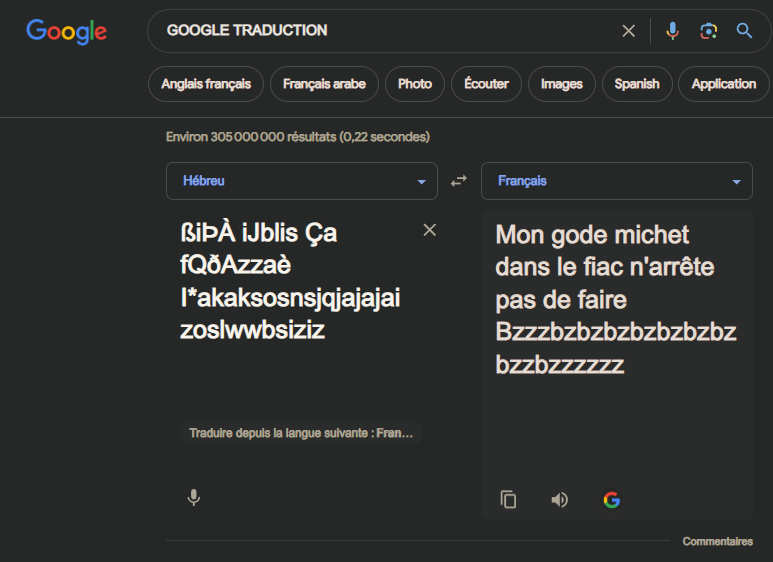Image resolution: width=773 pixels, height=562 pixels.
Task: Start voice search with microphone icon
Action: (672, 31)
